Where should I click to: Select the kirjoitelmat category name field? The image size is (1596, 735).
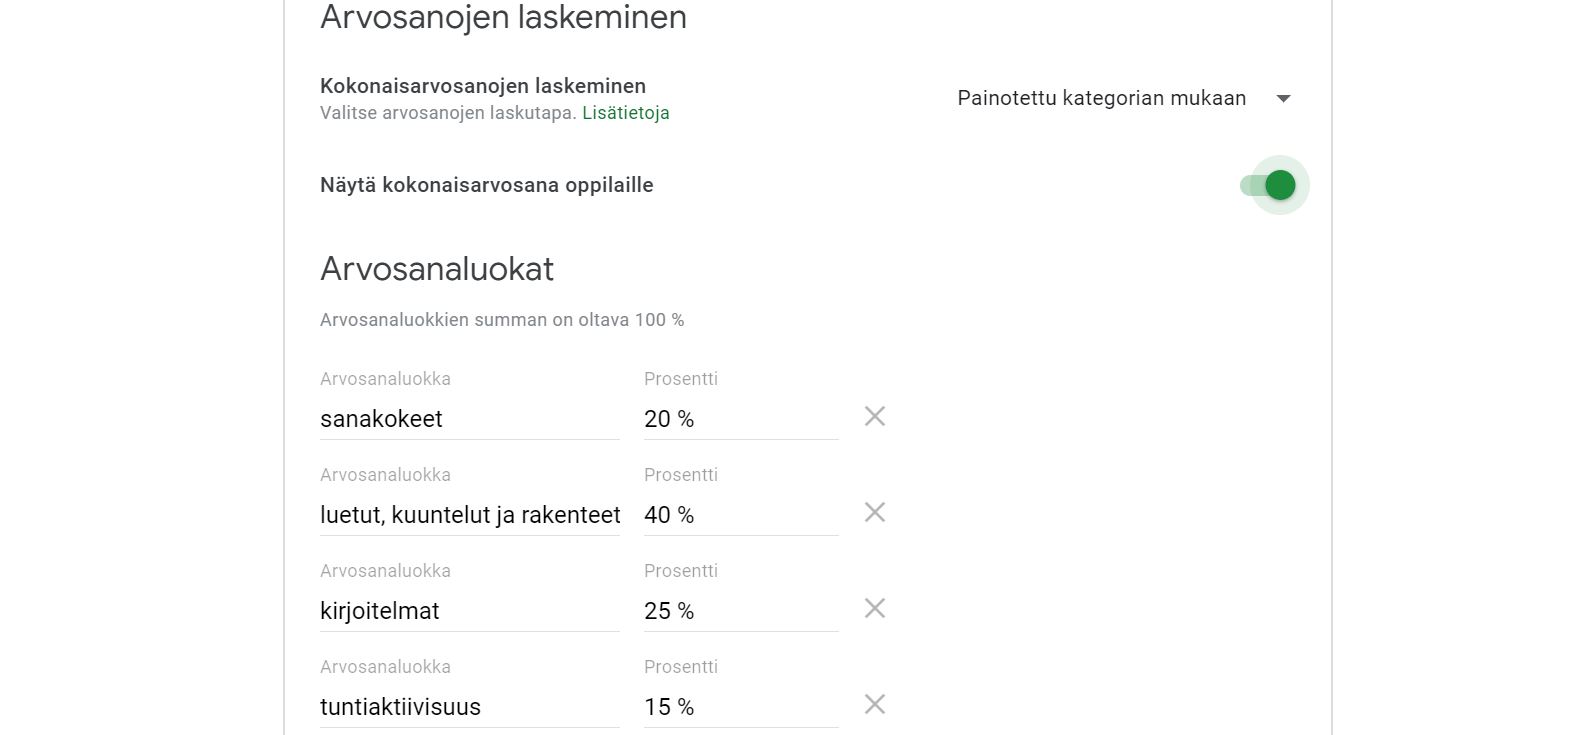[469, 611]
